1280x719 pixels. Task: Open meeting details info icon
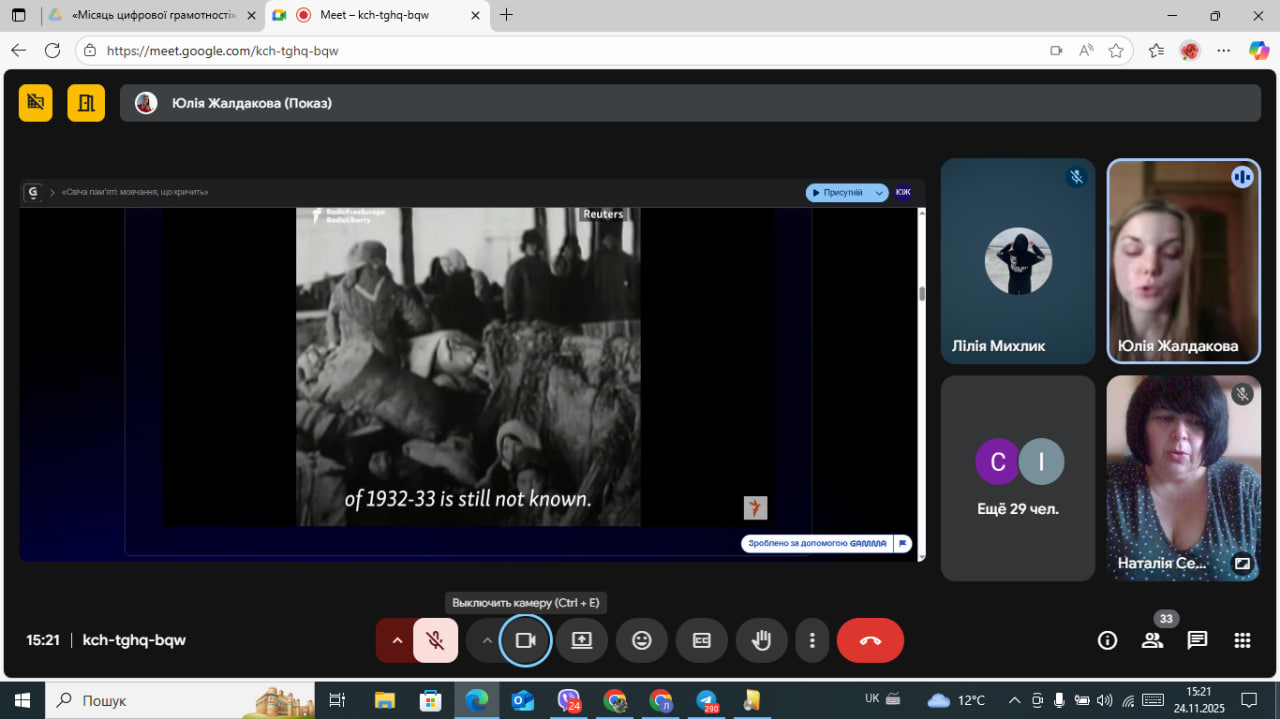tap(1107, 641)
